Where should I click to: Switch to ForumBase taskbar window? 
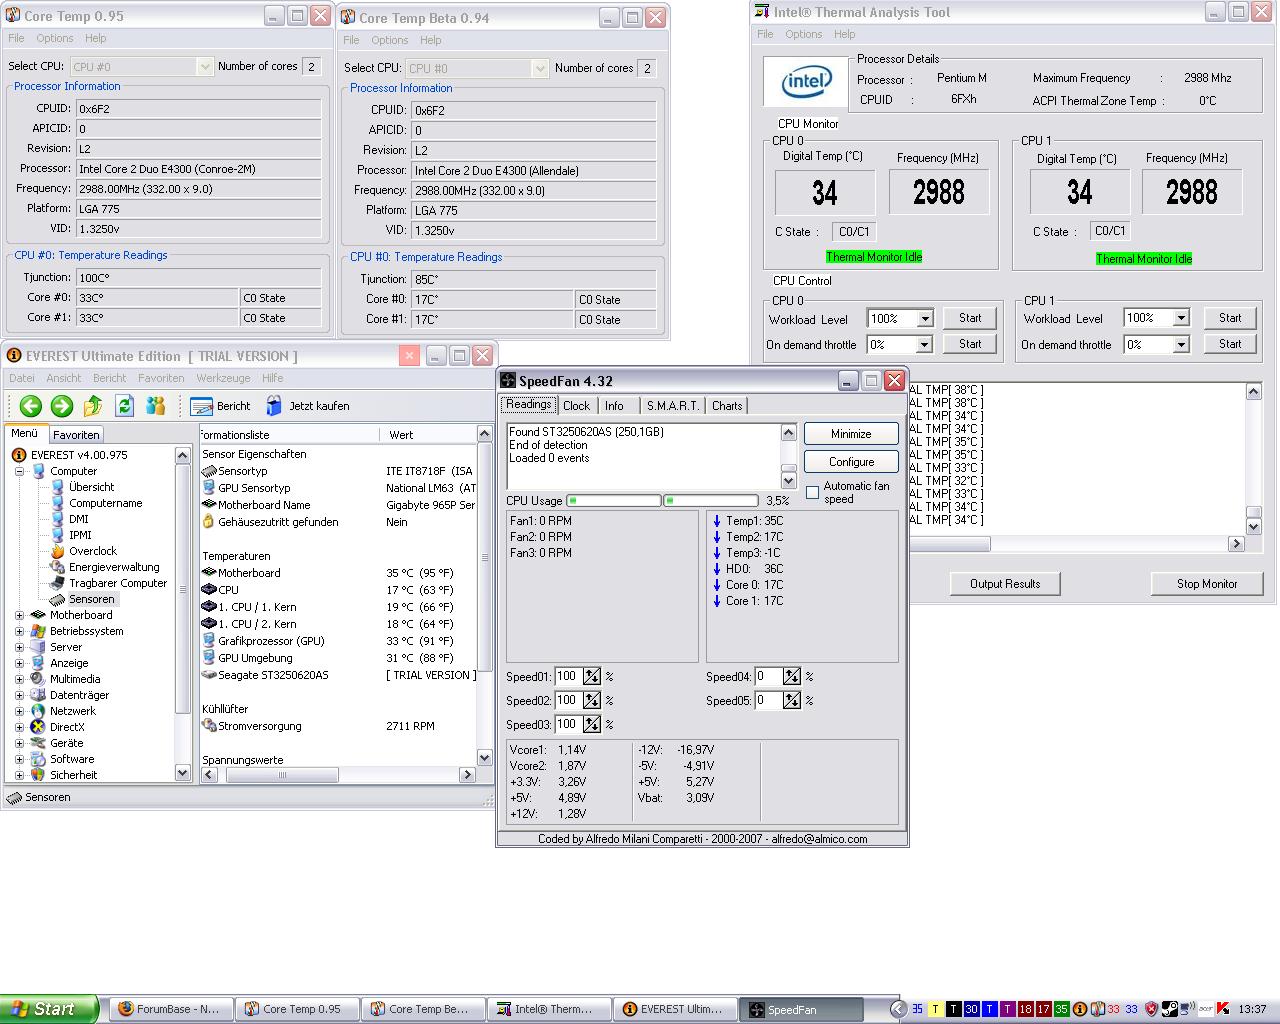pos(170,1009)
